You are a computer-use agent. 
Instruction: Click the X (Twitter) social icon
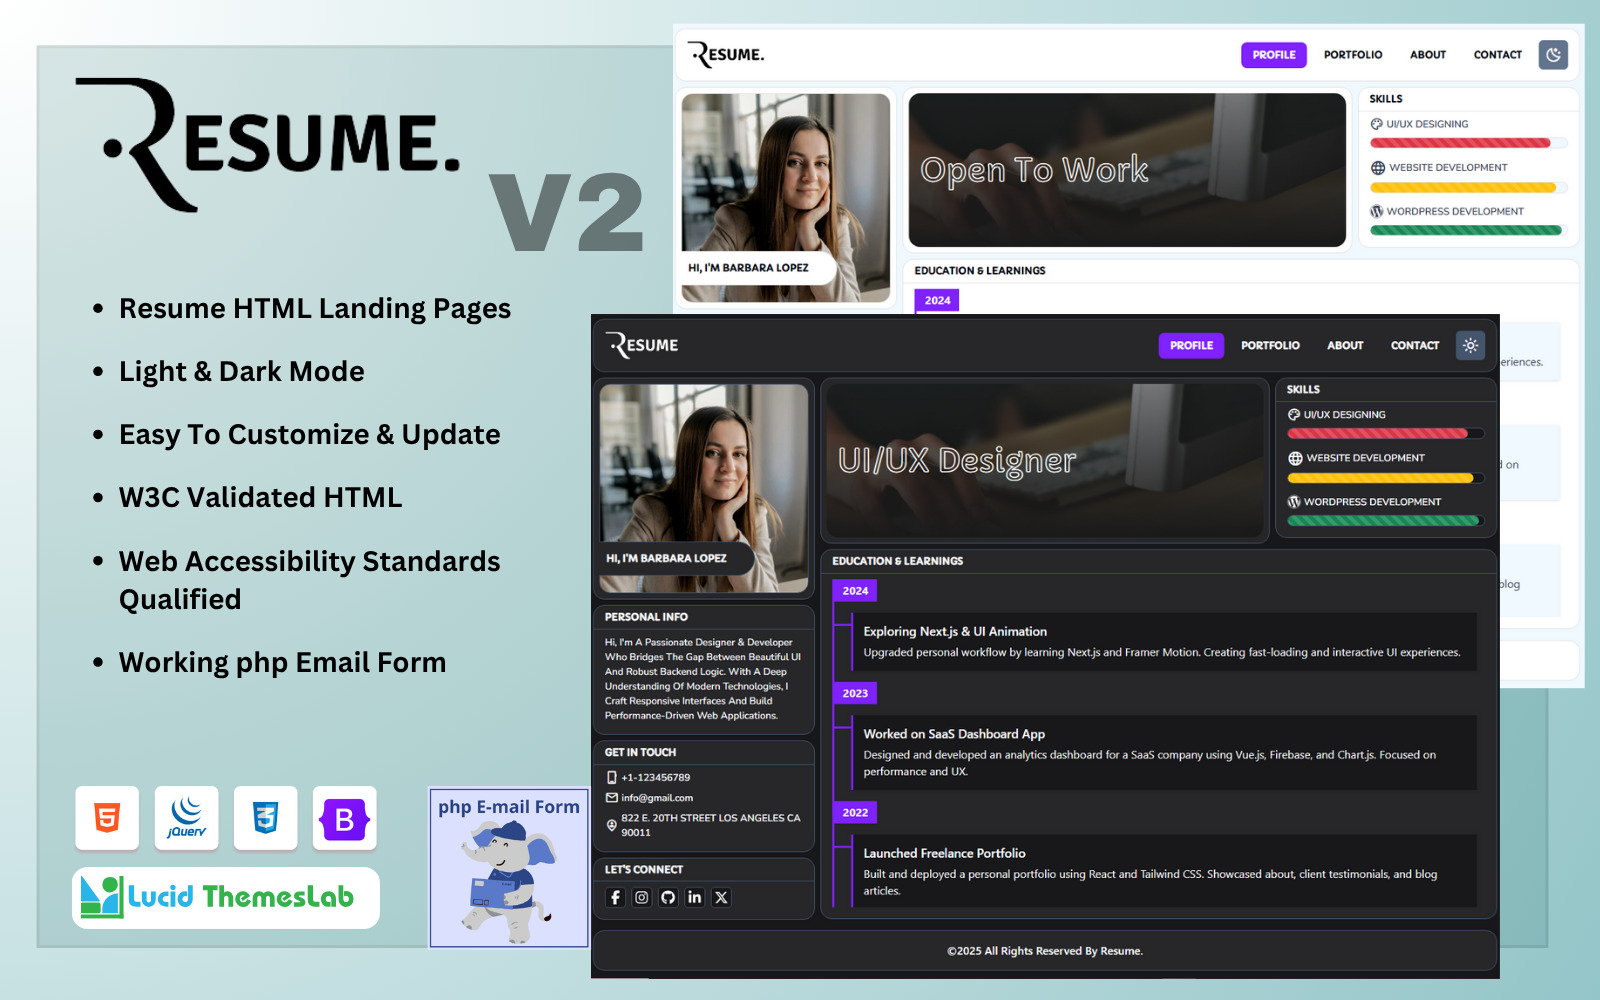tap(721, 897)
